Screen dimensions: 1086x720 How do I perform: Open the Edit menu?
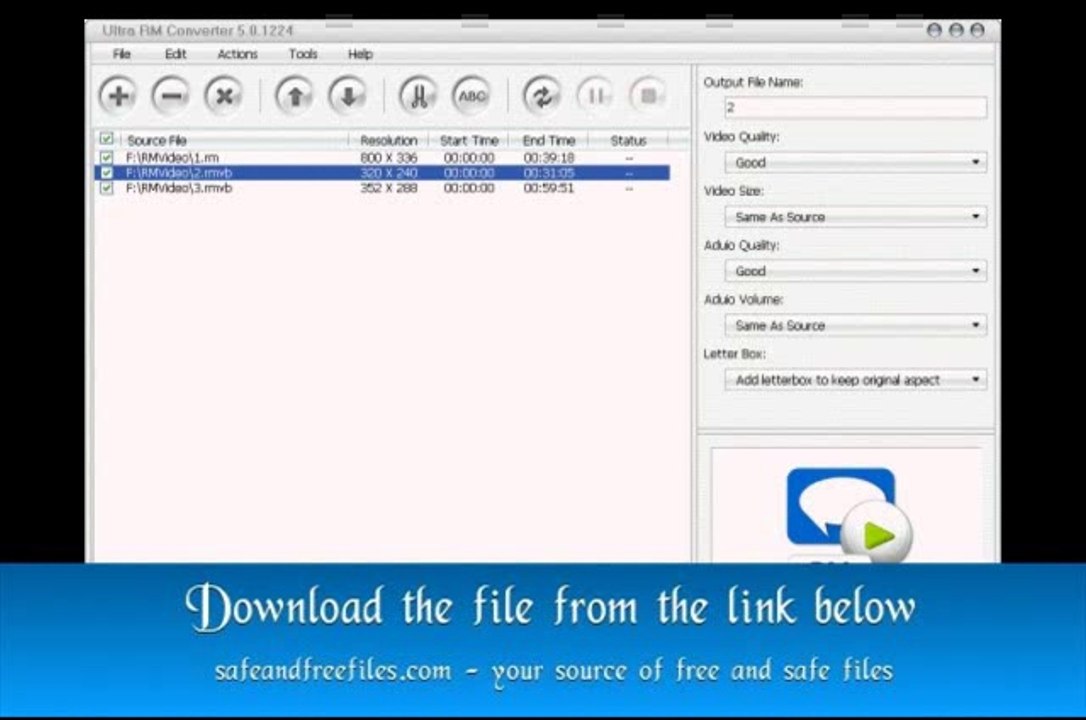(x=175, y=54)
